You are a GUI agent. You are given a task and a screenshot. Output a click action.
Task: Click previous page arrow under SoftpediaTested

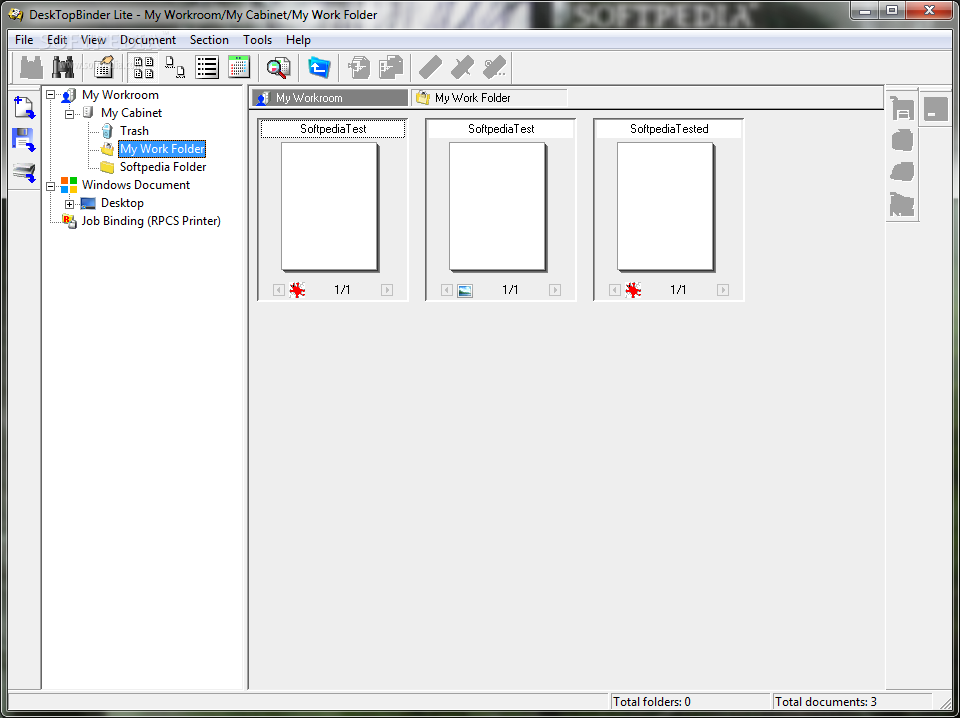point(615,290)
